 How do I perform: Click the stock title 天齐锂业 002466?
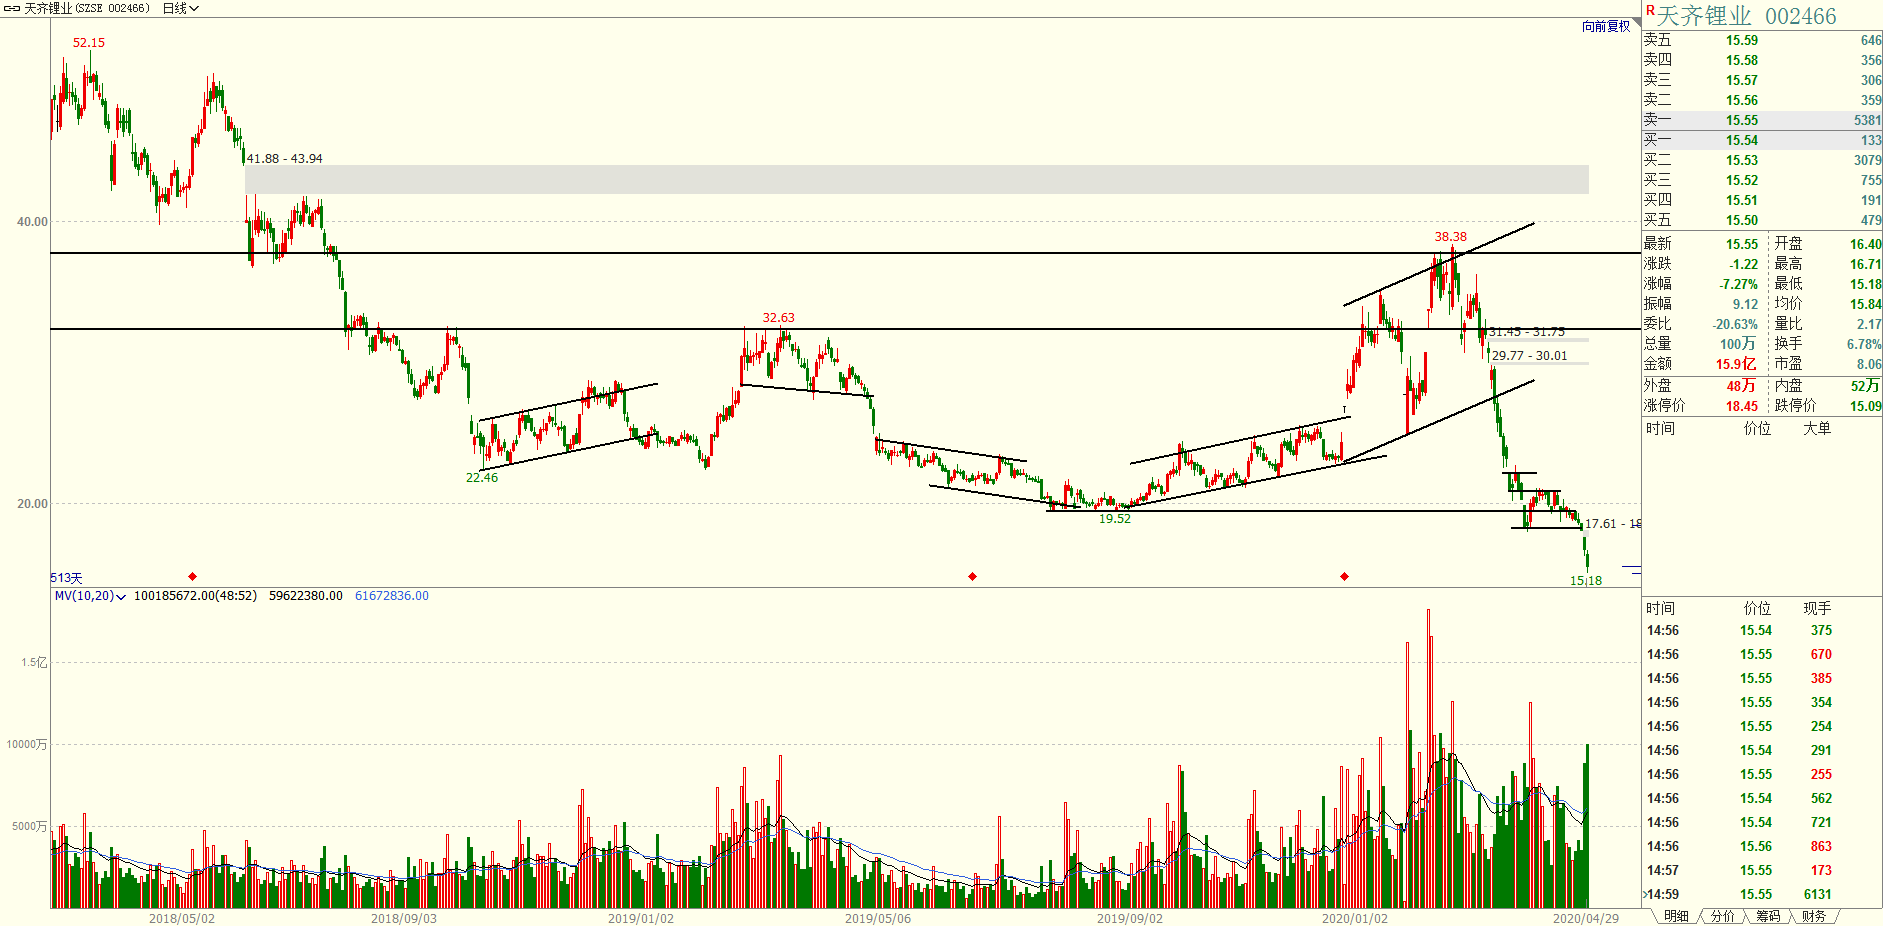coord(1746,16)
